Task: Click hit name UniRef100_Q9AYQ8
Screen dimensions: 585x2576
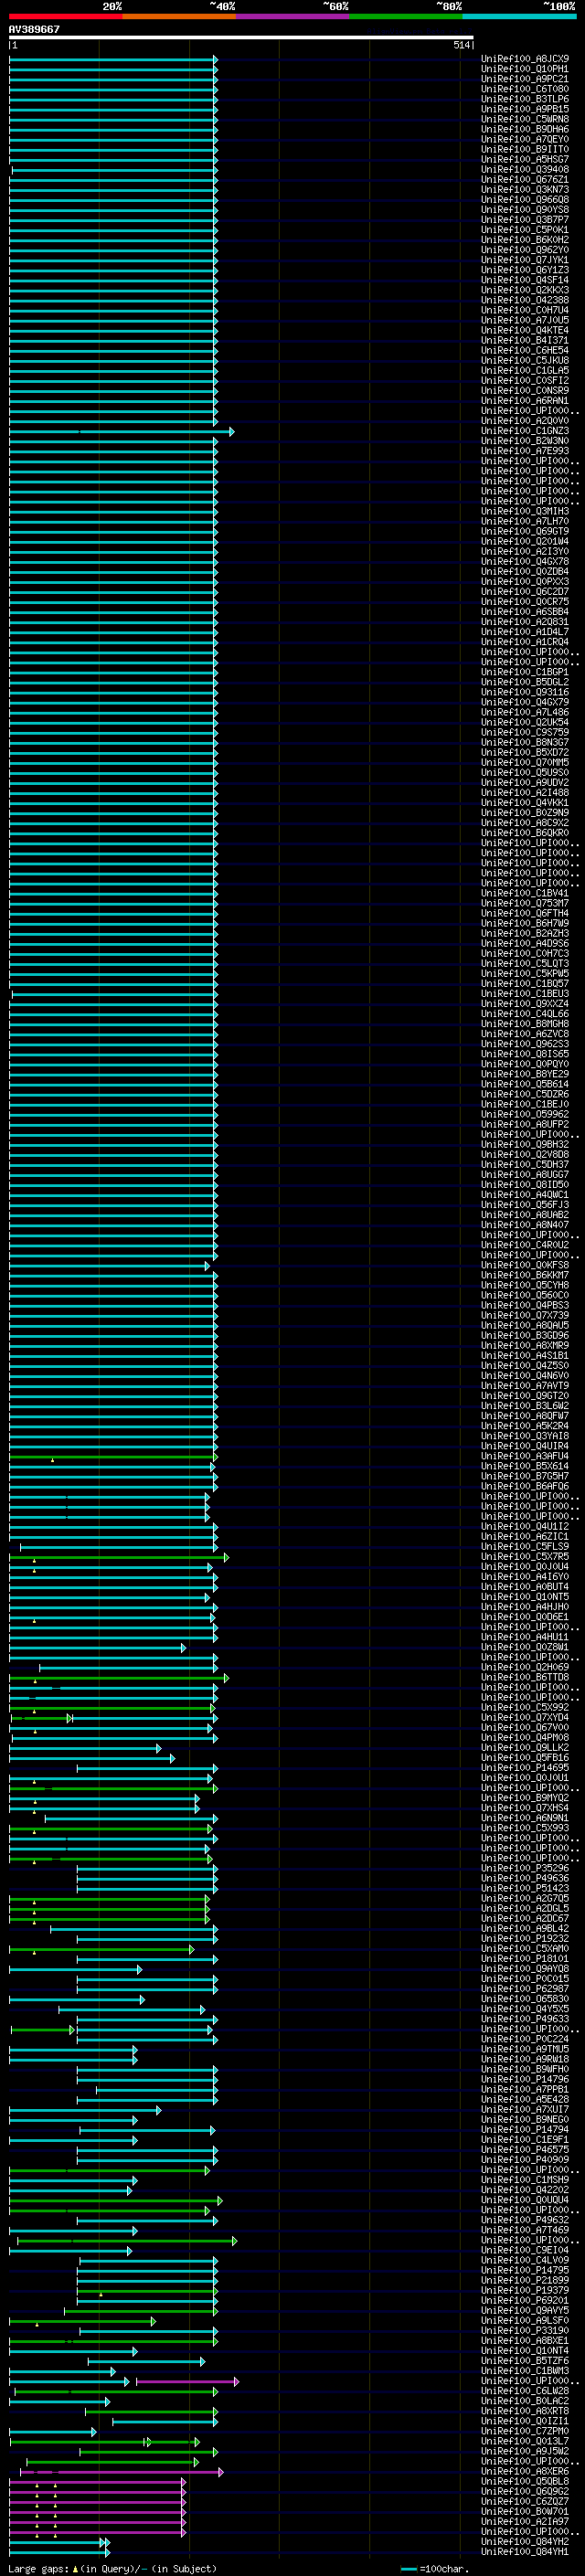Action: [525, 1968]
